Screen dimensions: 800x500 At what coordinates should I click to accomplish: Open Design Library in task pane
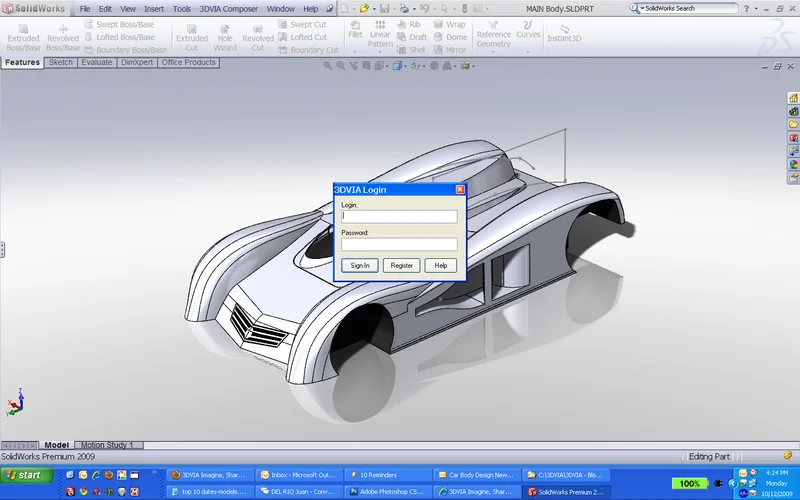point(793,111)
